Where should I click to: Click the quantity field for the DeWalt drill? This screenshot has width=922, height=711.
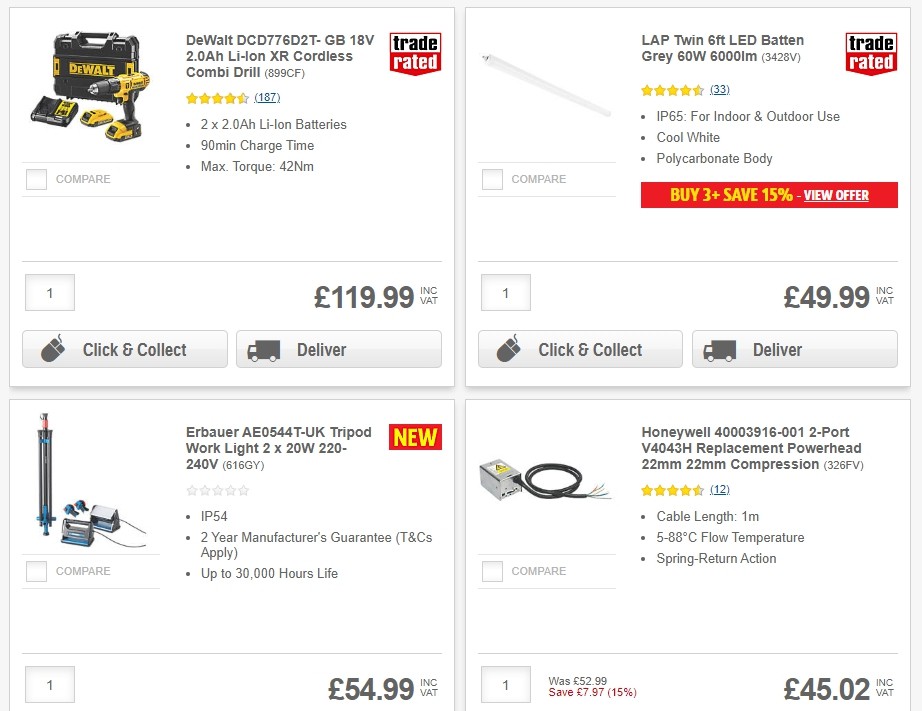click(49, 292)
